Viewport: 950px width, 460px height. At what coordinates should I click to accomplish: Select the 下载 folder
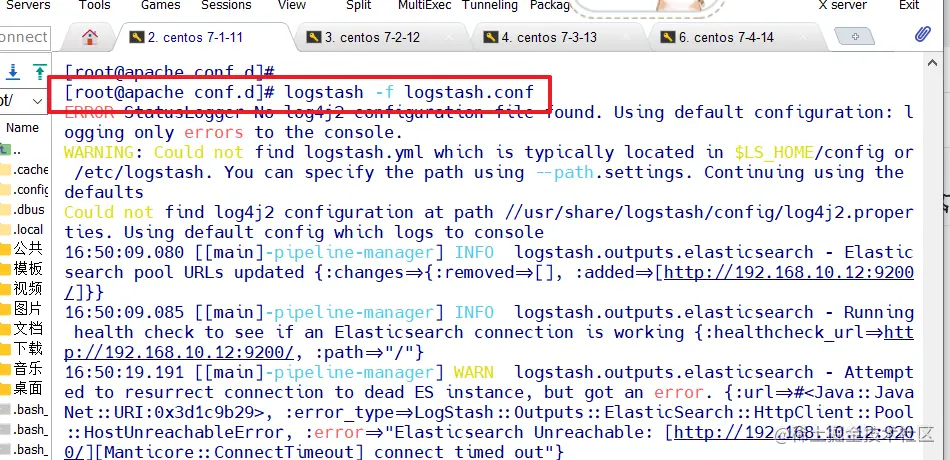point(22,348)
